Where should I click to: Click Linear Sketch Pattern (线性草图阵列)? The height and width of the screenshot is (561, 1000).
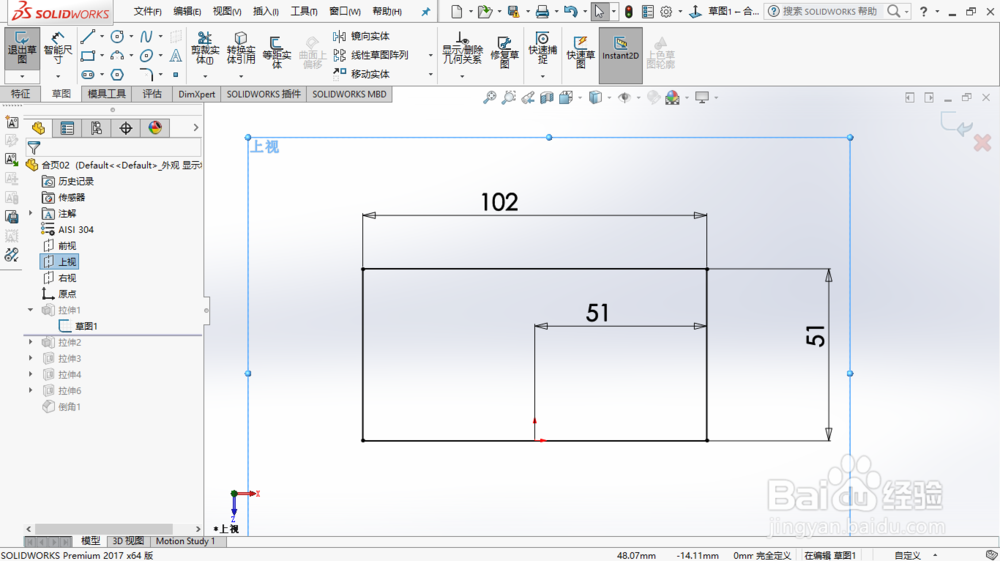(x=371, y=55)
